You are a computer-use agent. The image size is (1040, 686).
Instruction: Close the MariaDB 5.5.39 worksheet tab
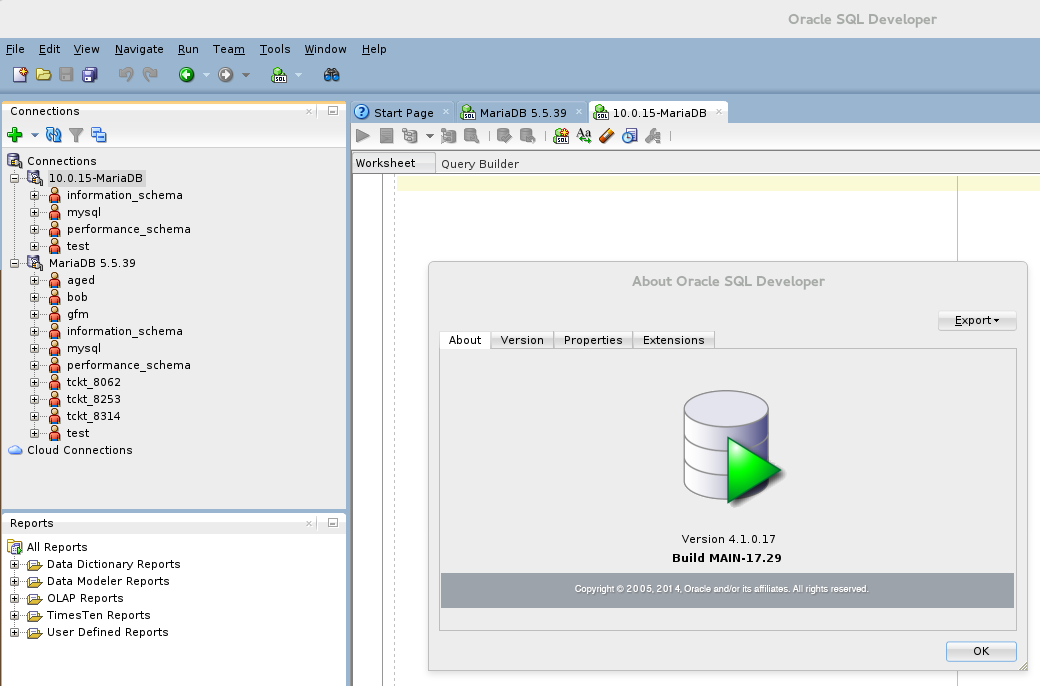click(578, 112)
